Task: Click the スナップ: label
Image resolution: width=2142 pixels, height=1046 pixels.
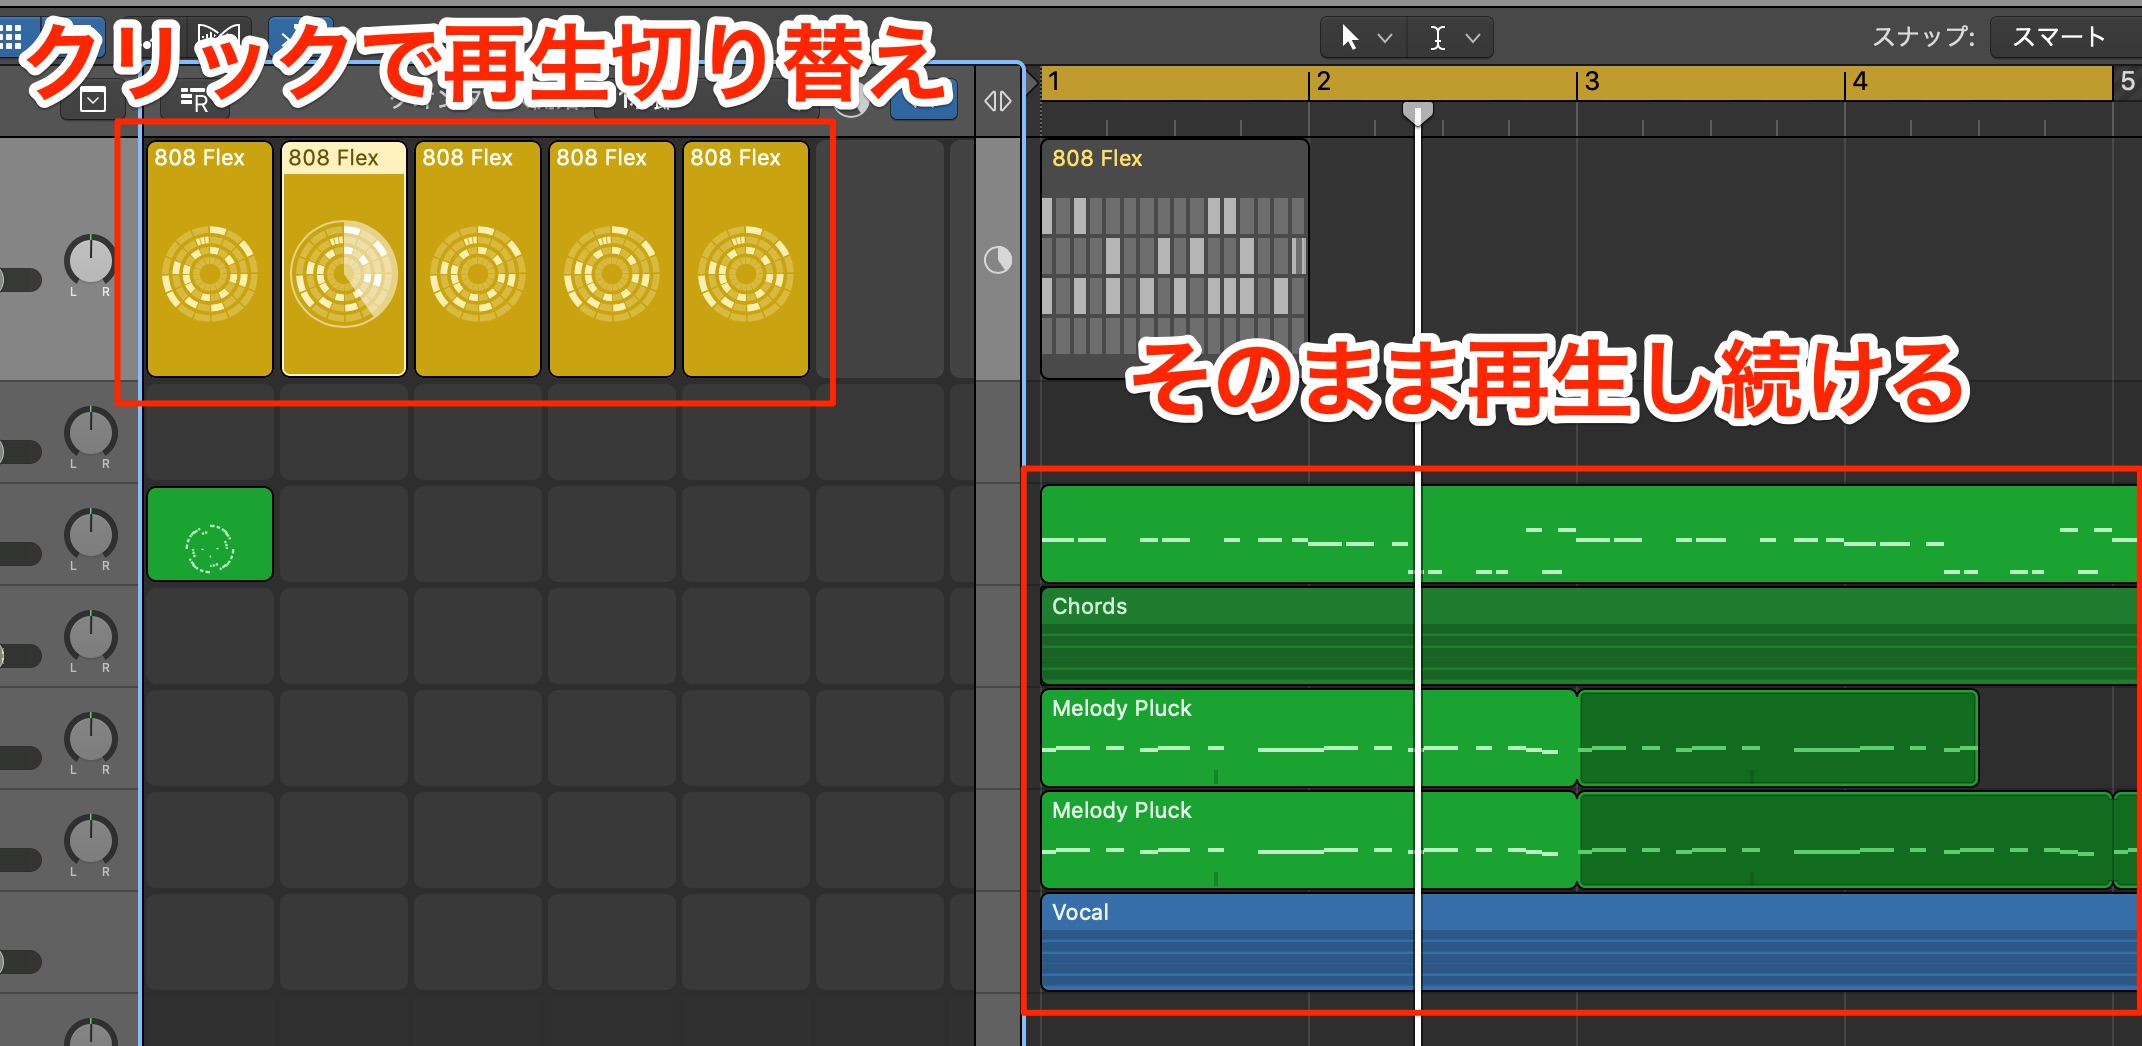Action: [x=1923, y=37]
